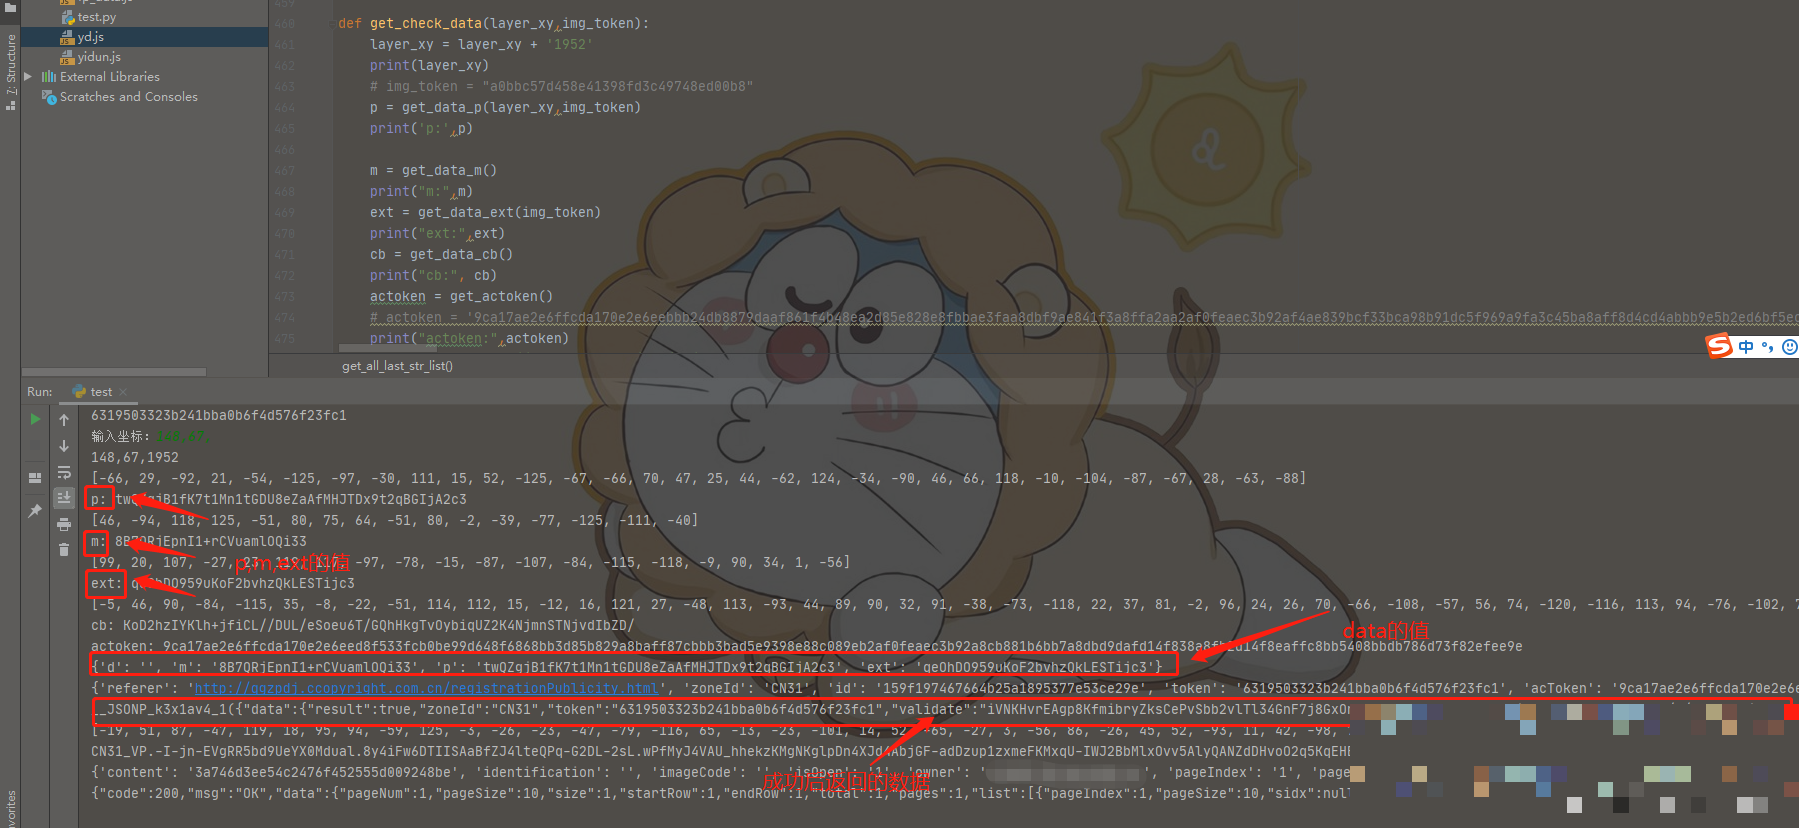Screen dimensions: 1799x828
Task: Click the print icon in Run toolbar
Action: tap(64, 524)
